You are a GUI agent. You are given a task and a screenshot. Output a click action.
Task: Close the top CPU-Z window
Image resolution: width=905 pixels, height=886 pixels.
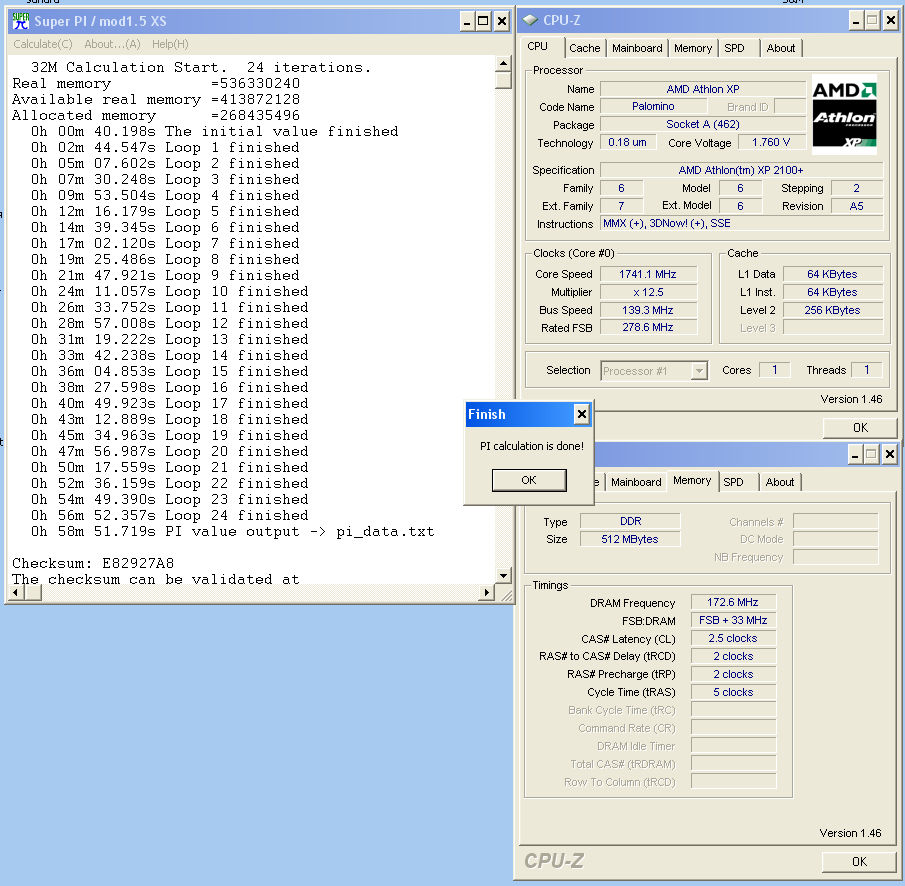click(891, 21)
